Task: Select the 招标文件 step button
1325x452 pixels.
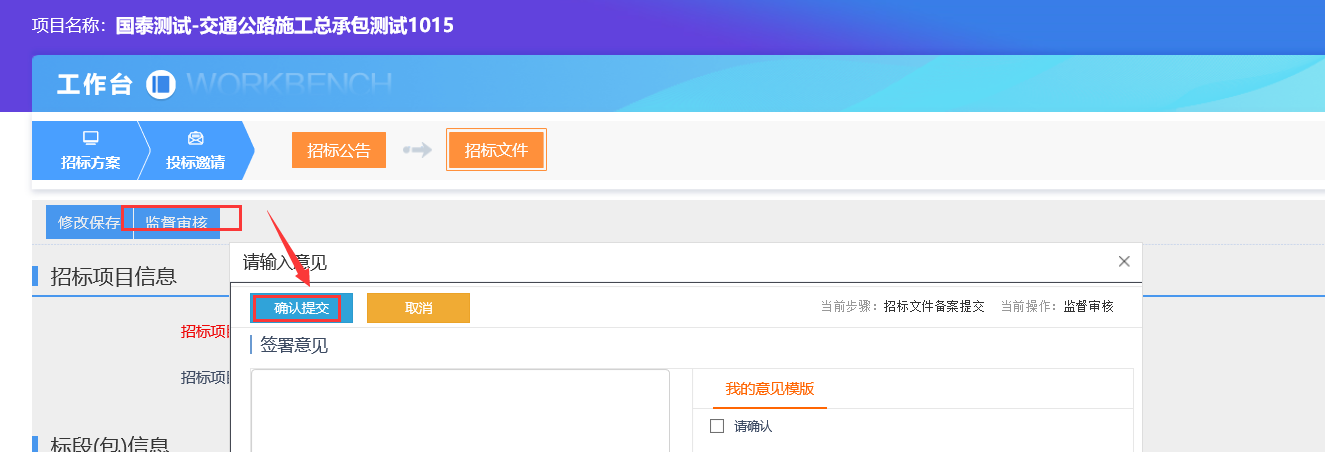Action: point(496,151)
